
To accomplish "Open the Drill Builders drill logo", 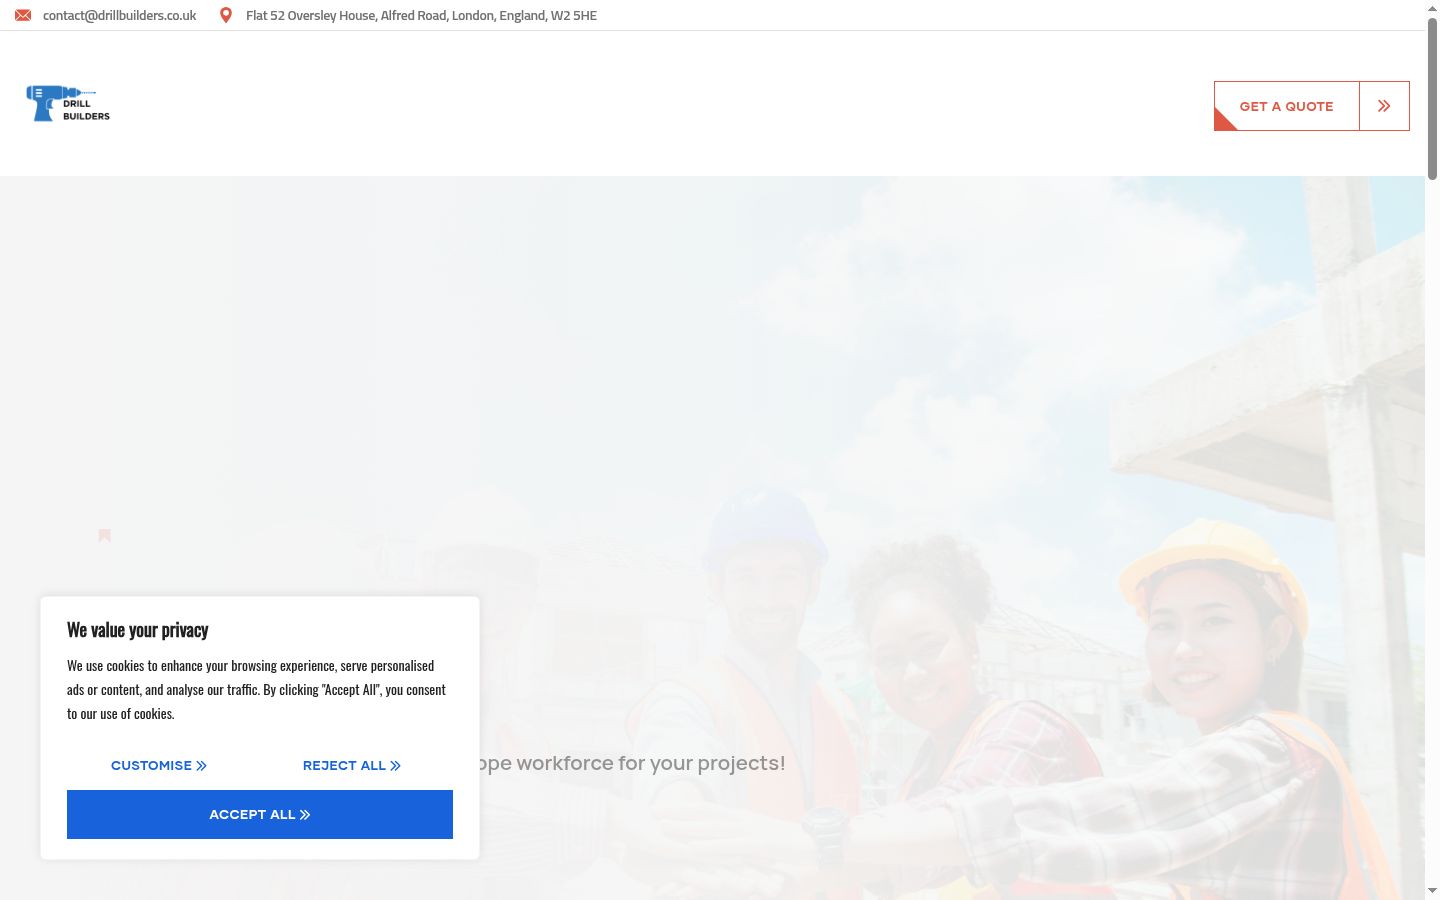I will click(x=68, y=103).
